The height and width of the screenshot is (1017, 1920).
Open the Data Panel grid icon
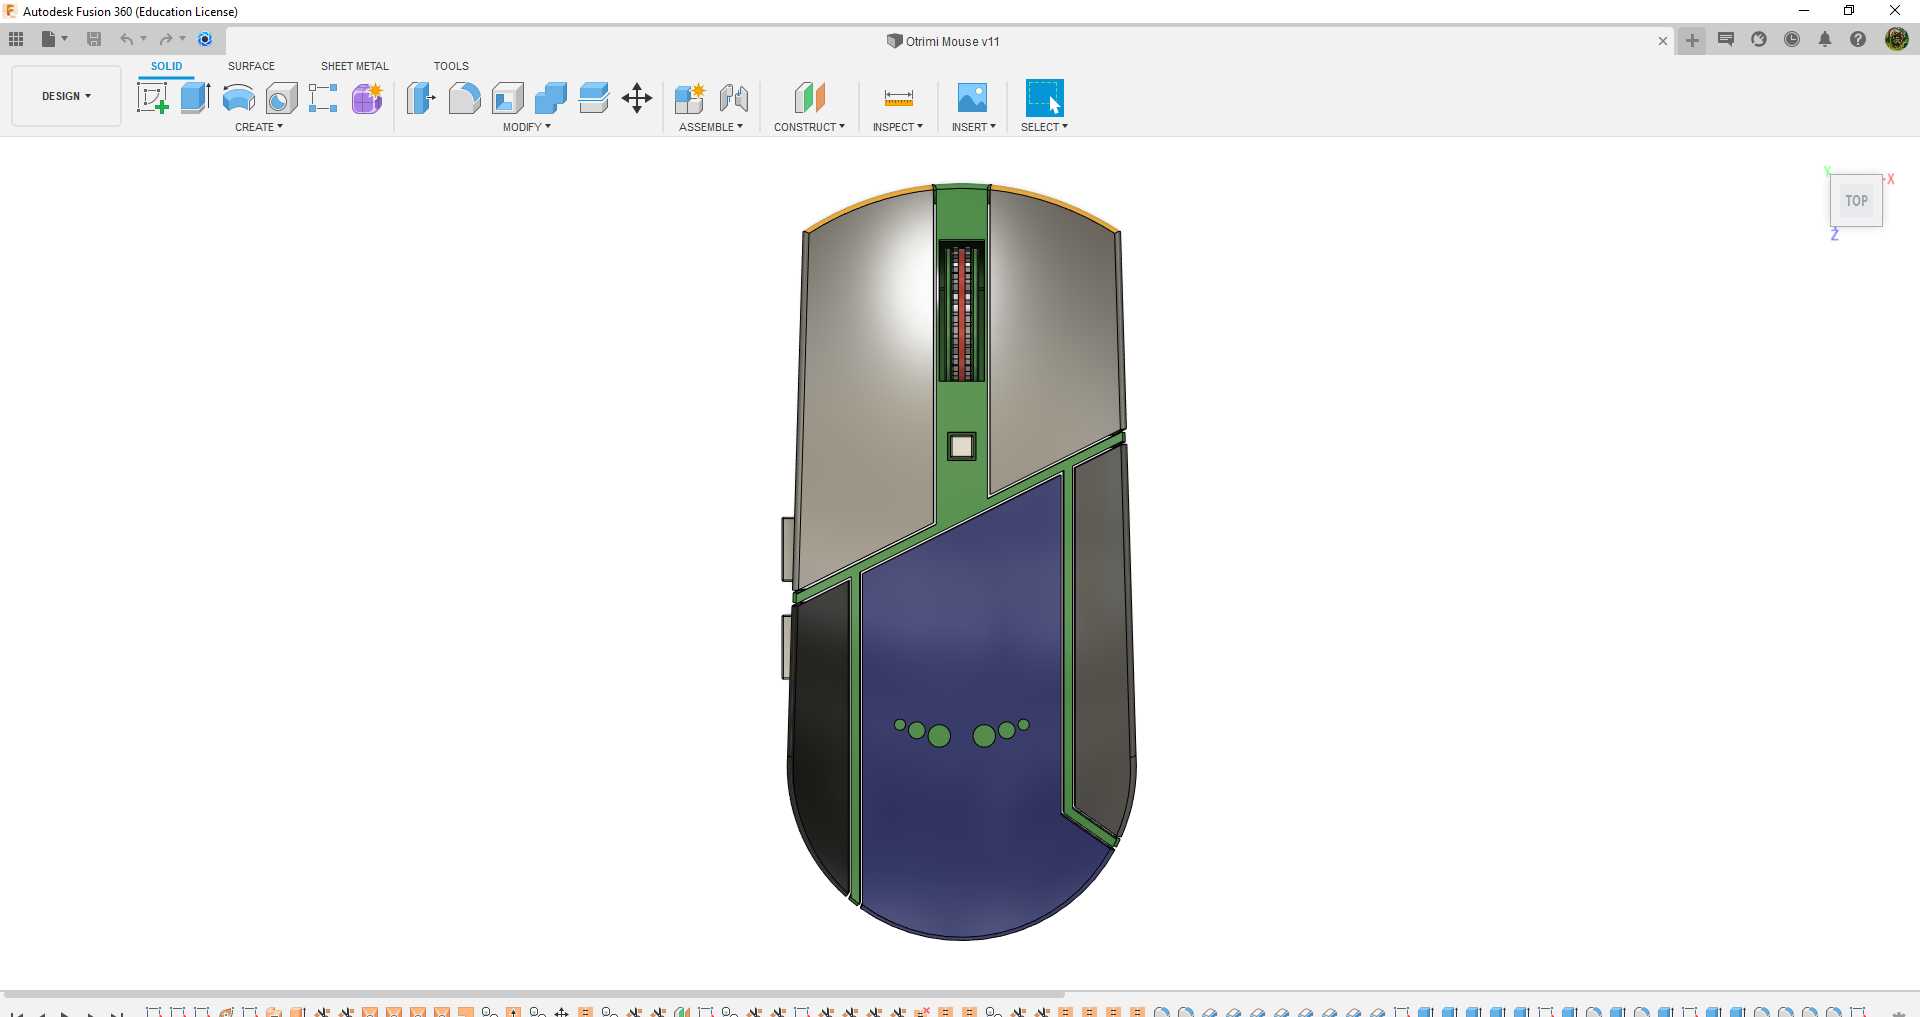point(16,39)
